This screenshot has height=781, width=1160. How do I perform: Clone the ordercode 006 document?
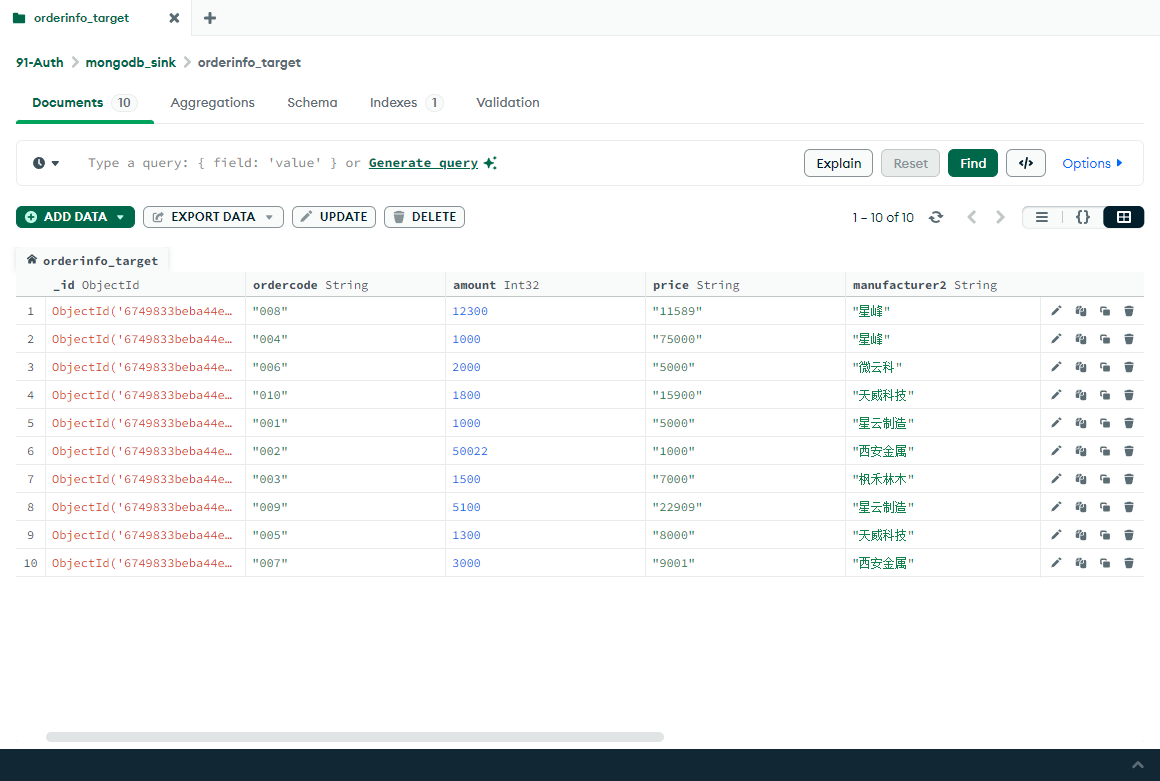click(x=1105, y=367)
